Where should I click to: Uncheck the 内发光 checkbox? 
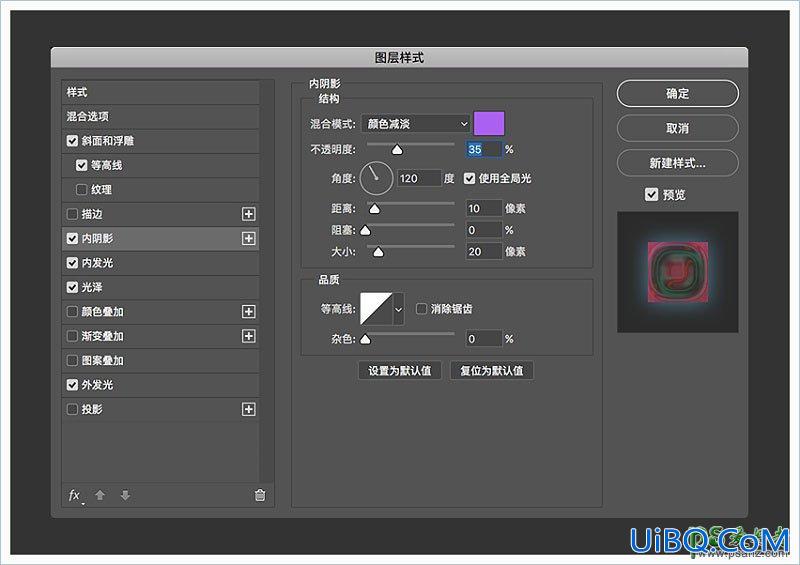[x=72, y=263]
